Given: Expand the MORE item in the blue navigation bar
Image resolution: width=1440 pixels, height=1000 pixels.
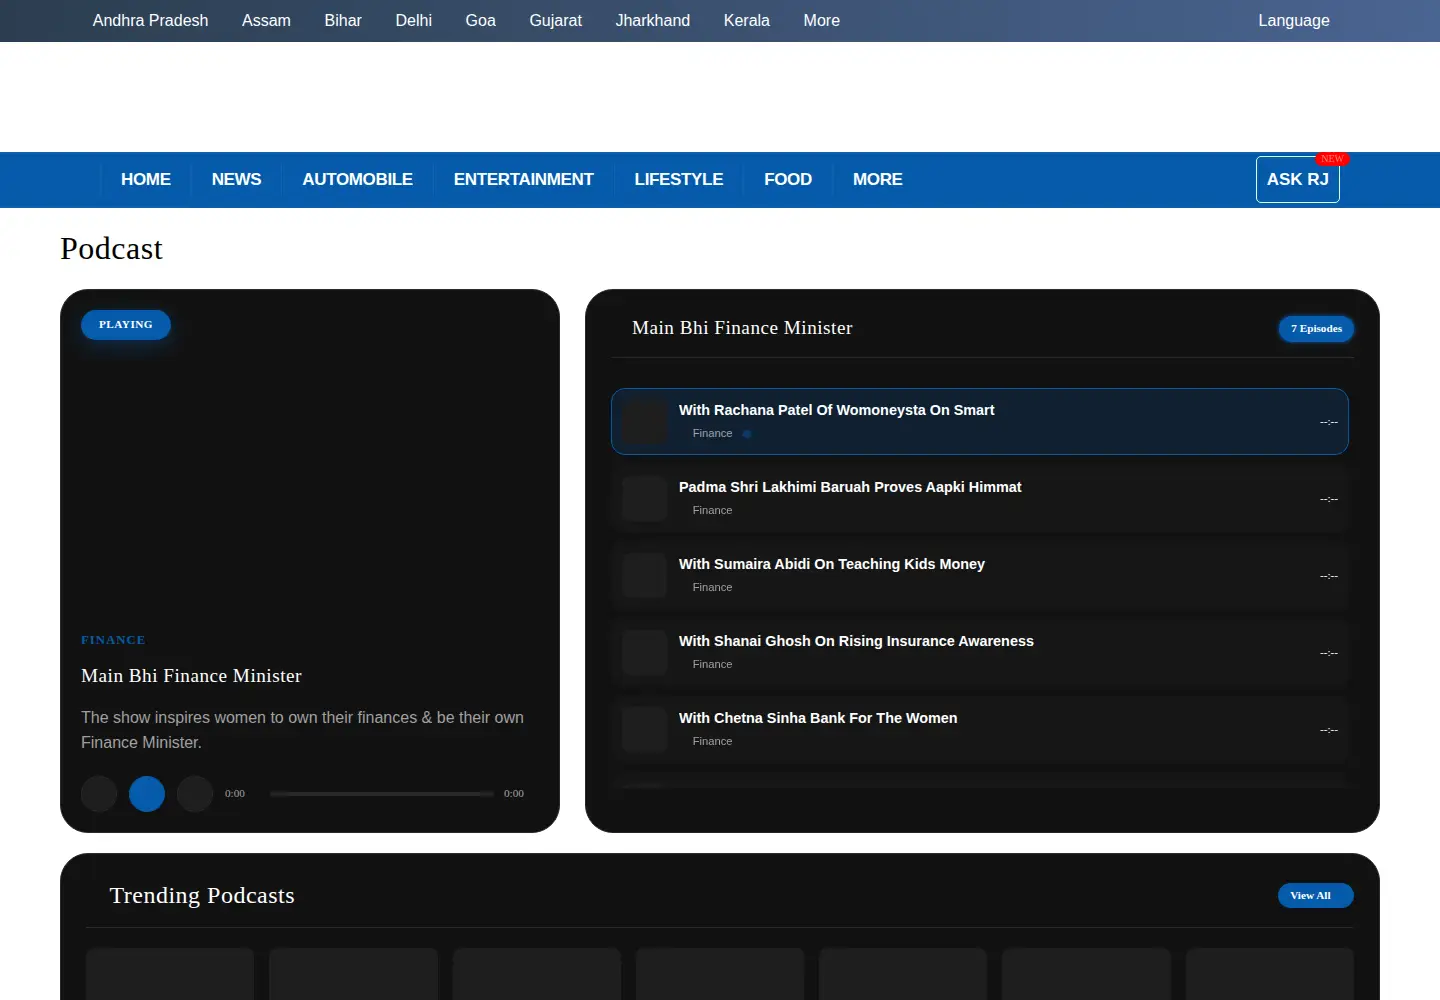Looking at the screenshot, I should [878, 179].
